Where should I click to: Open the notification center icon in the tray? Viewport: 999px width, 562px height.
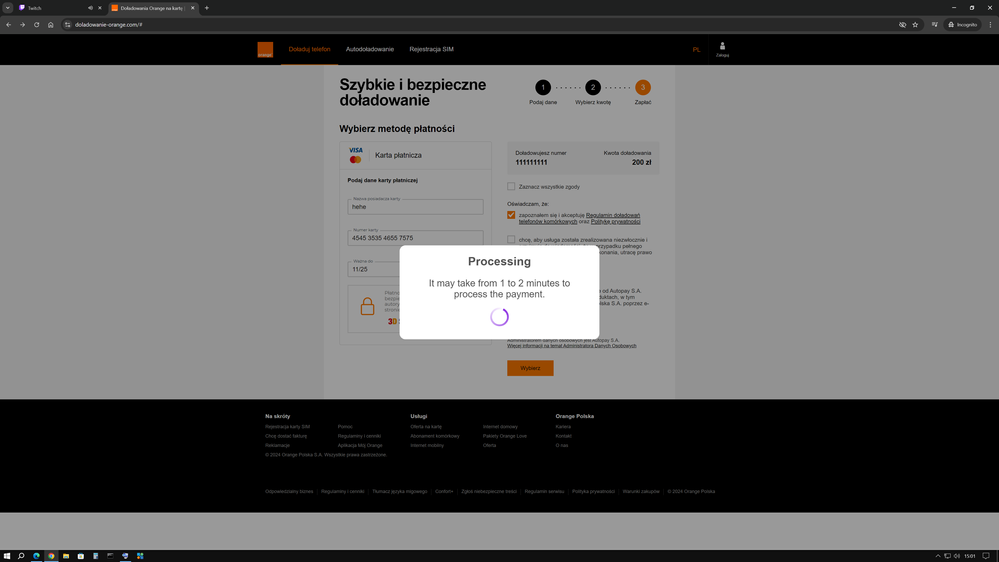click(x=986, y=556)
